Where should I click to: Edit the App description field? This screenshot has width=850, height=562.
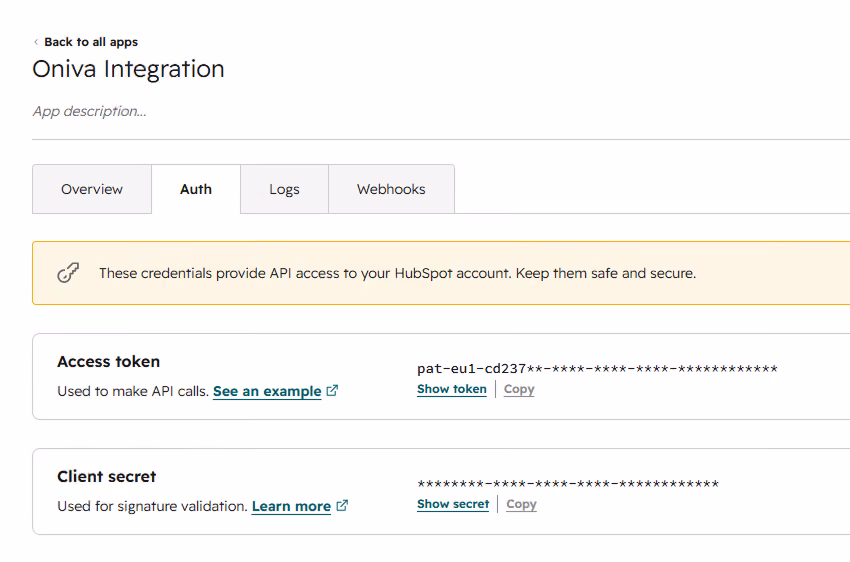click(x=89, y=111)
